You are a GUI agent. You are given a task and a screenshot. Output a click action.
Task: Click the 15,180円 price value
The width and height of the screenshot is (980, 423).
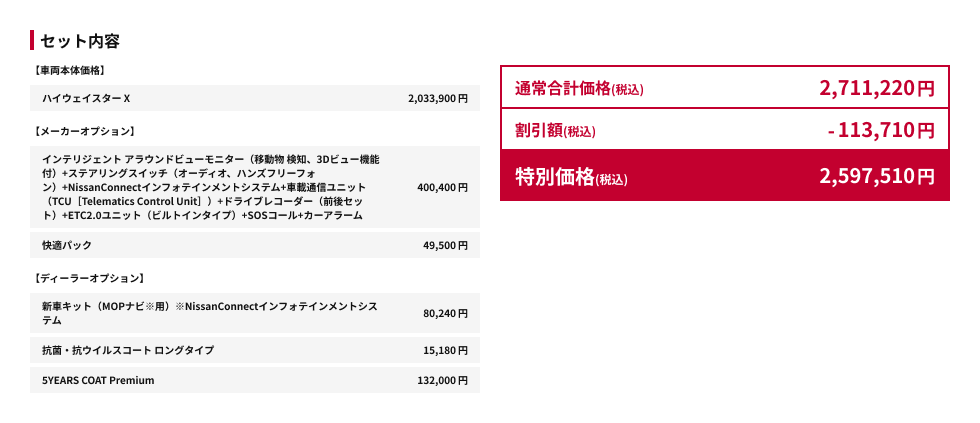(445, 350)
